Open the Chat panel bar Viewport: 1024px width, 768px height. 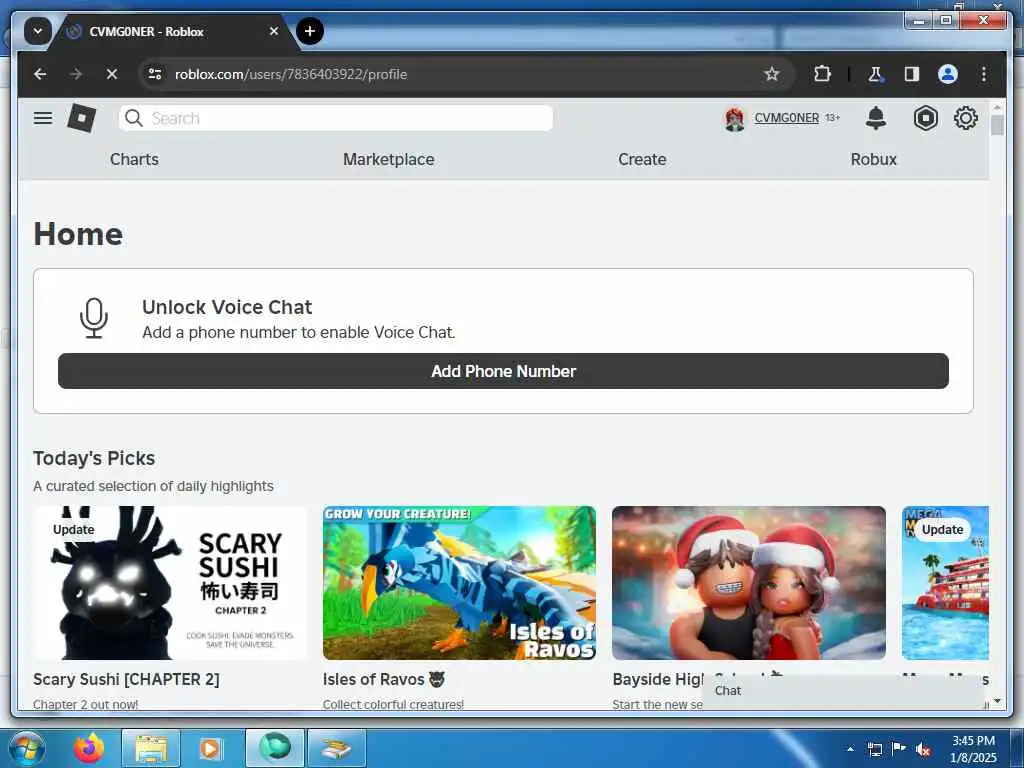point(842,691)
